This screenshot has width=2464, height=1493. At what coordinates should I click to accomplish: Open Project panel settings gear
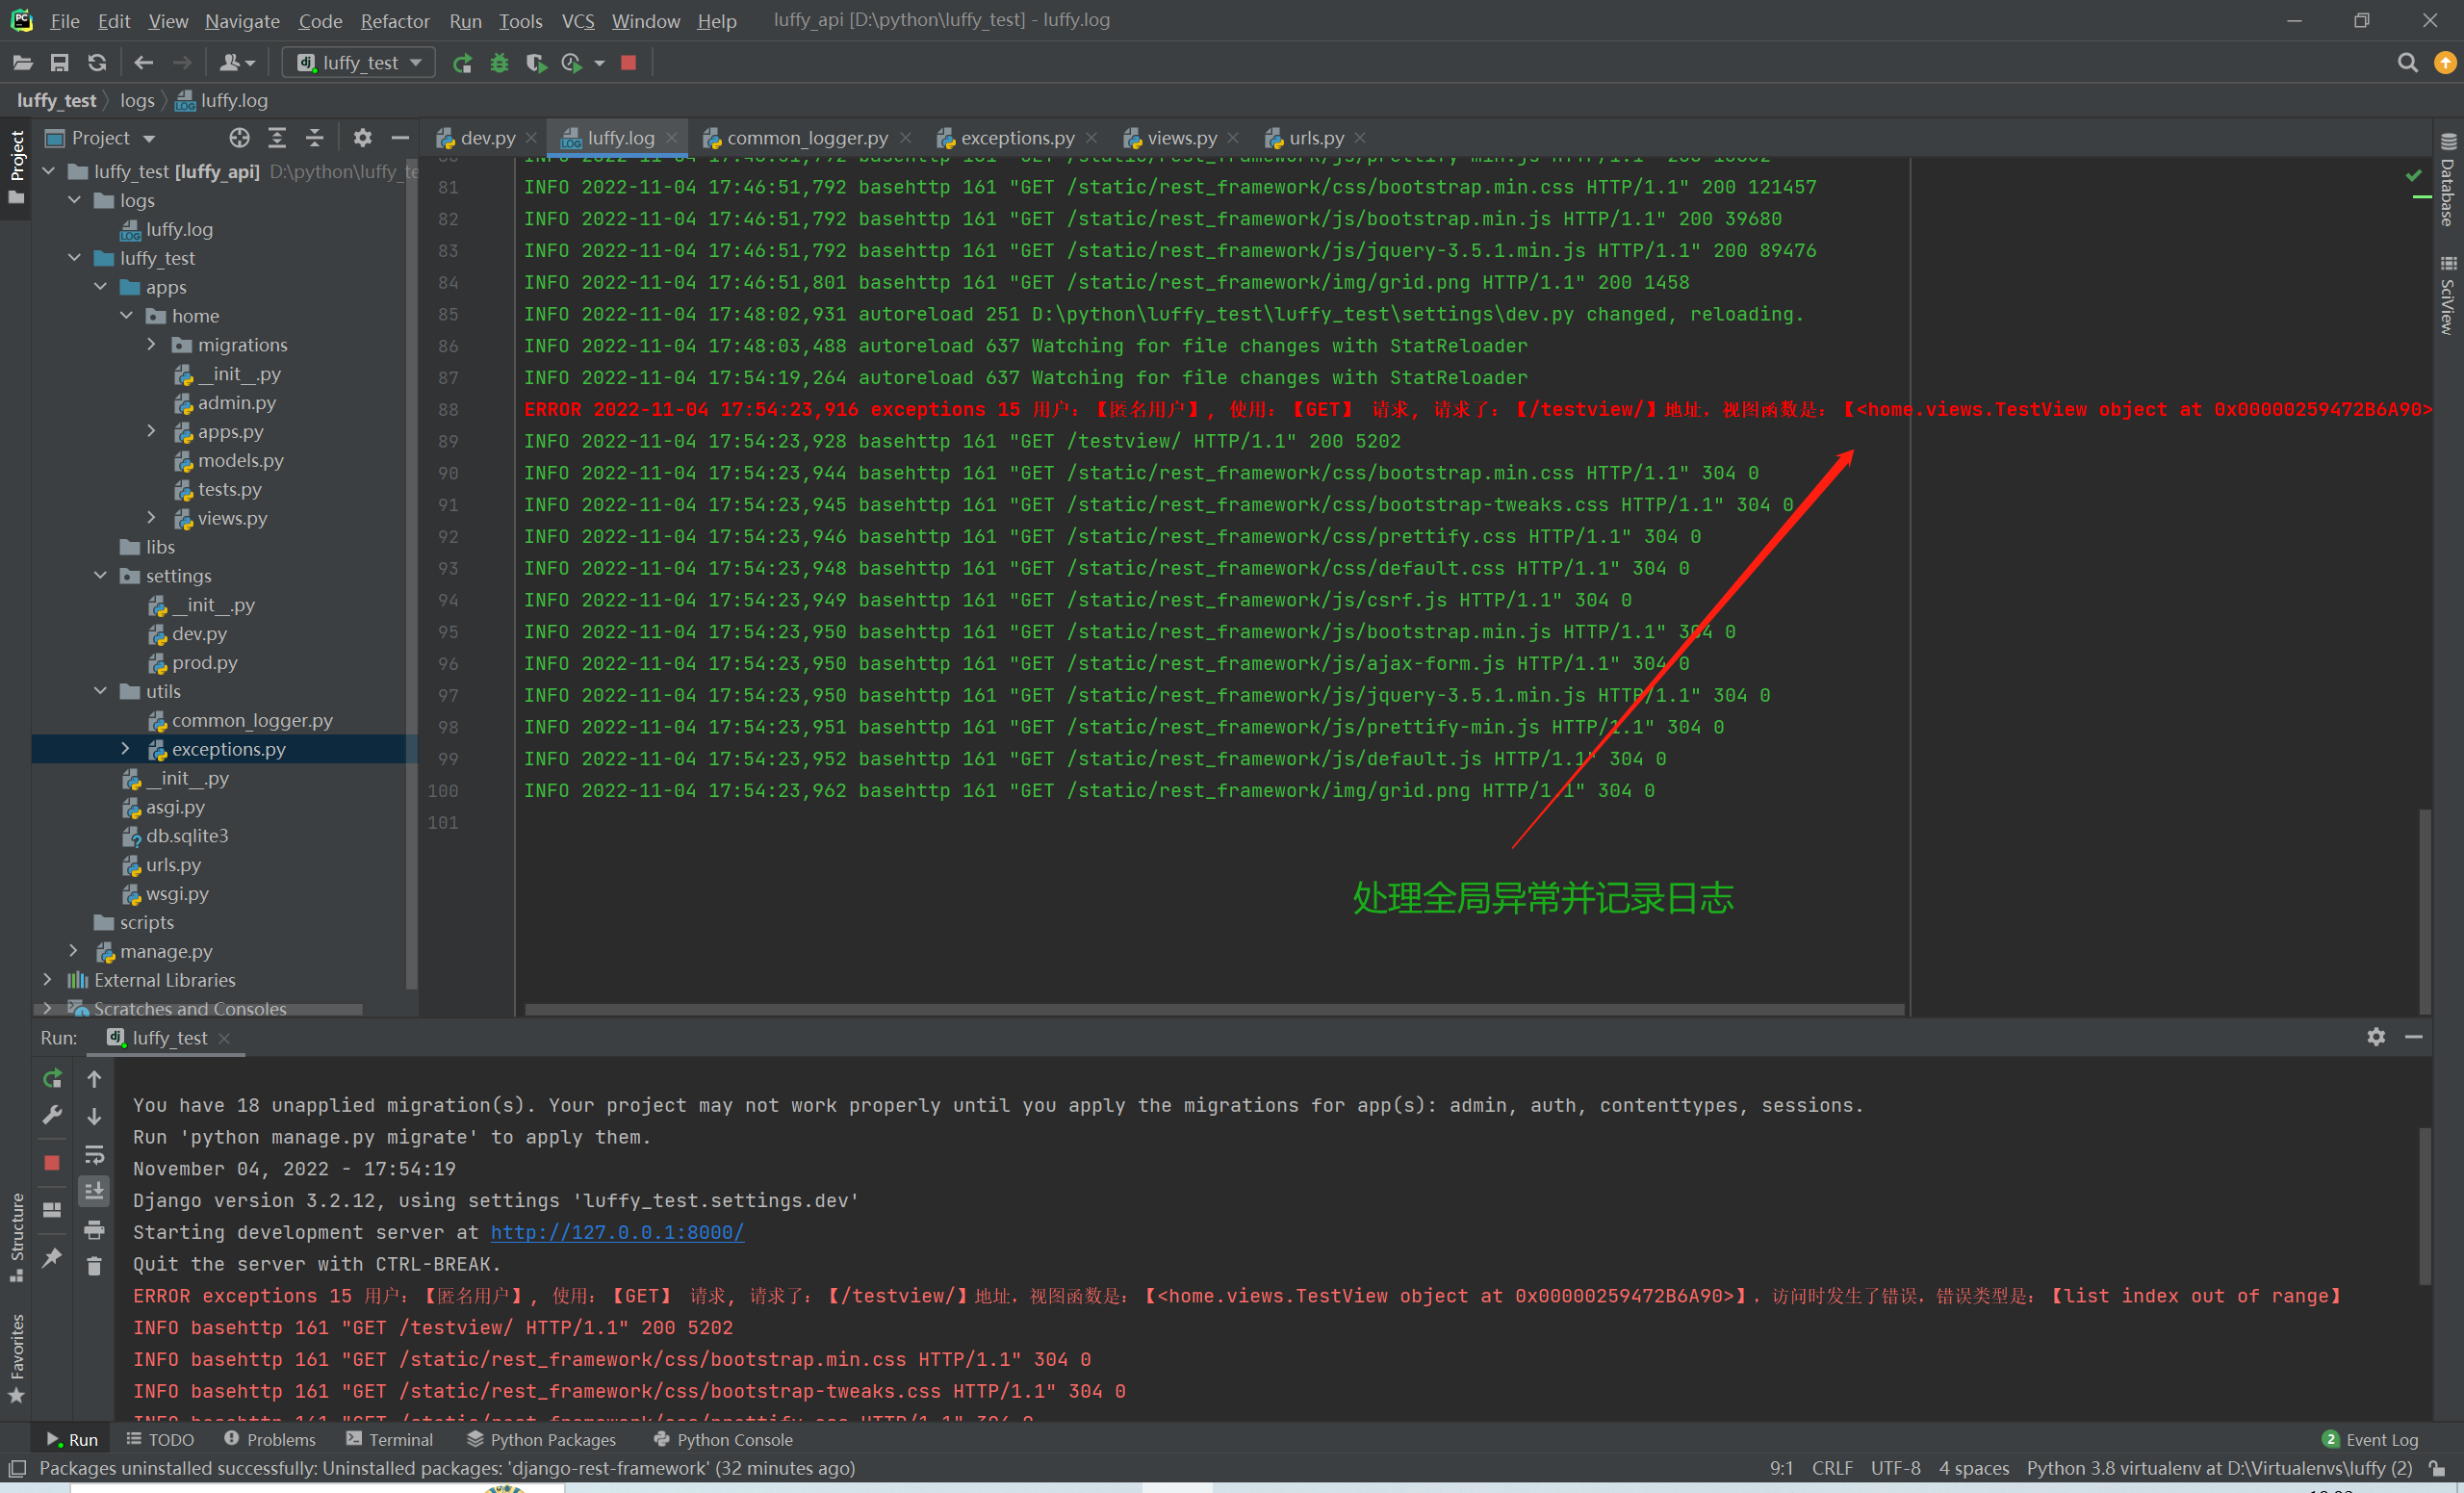pos(362,138)
